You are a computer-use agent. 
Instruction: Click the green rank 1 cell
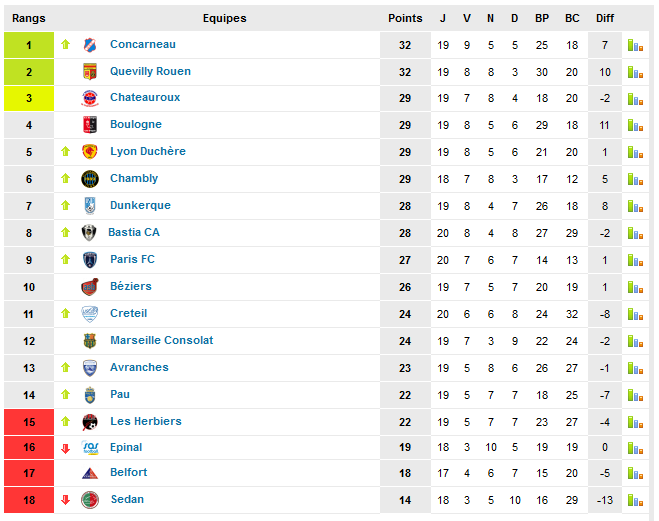tap(29, 45)
